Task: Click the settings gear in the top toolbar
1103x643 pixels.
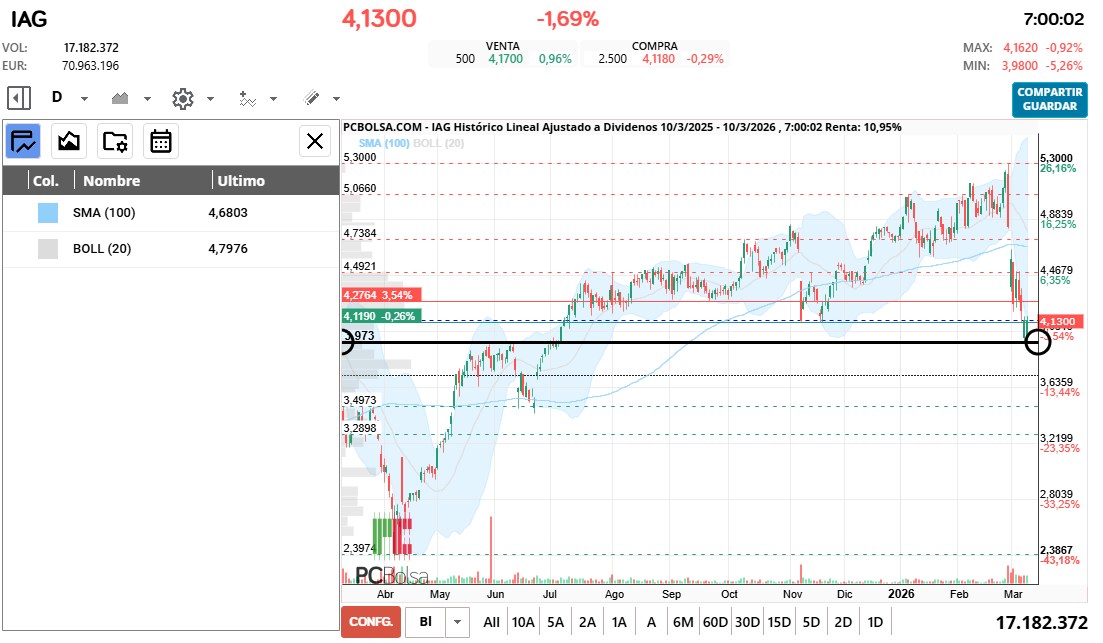Action: click(x=183, y=98)
